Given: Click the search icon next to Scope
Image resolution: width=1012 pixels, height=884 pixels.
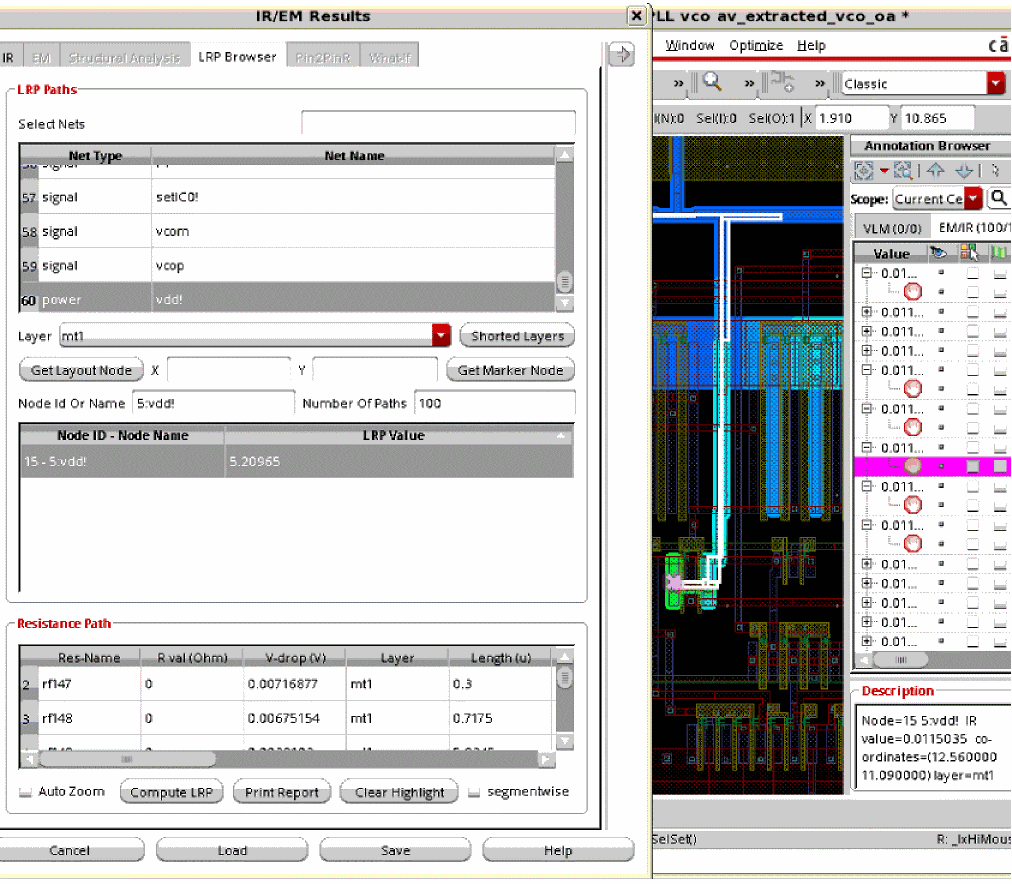Looking at the screenshot, I should click(x=998, y=198).
